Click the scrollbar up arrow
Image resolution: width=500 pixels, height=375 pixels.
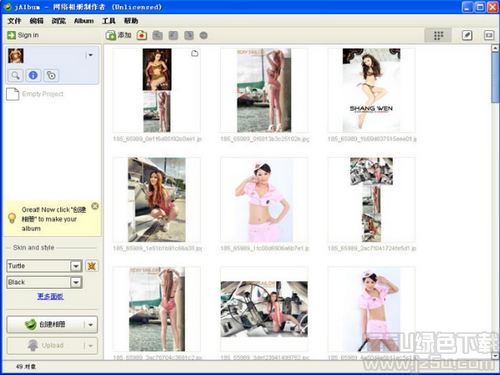point(495,48)
